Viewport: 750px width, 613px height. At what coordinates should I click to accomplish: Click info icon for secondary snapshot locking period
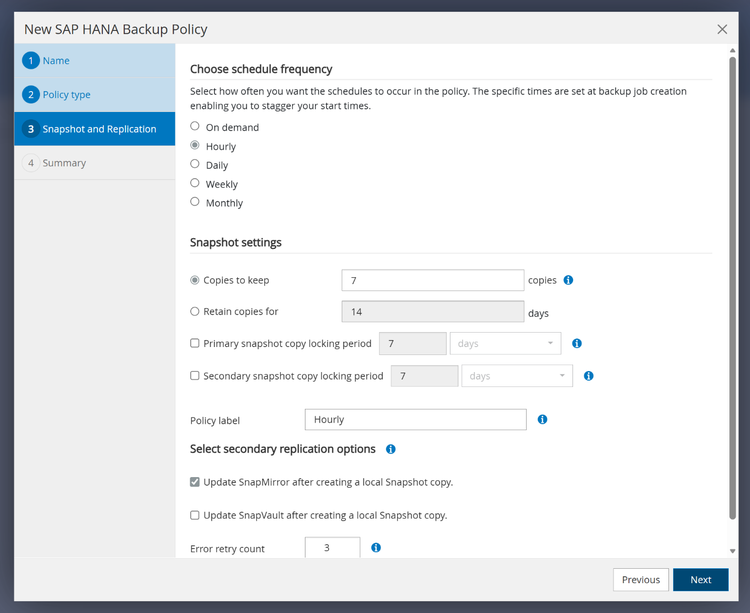coord(589,376)
